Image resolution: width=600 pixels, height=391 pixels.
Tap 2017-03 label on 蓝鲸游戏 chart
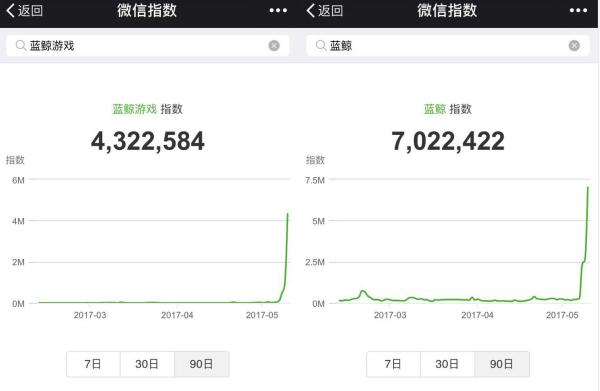(x=90, y=315)
